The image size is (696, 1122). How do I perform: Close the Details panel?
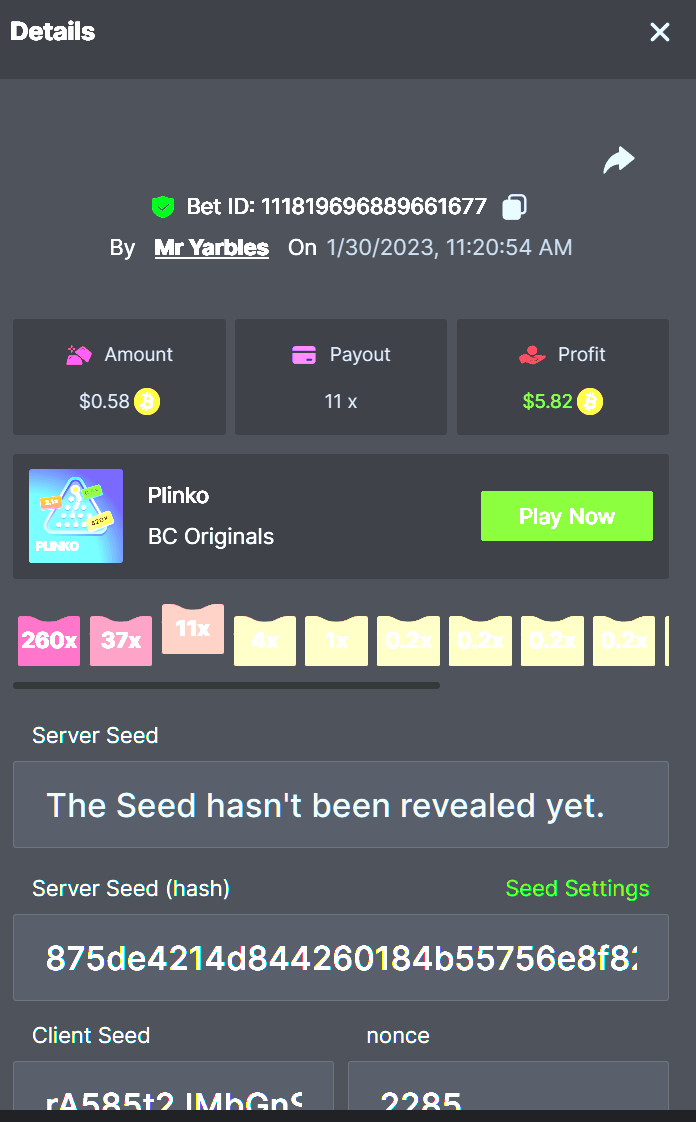point(660,32)
